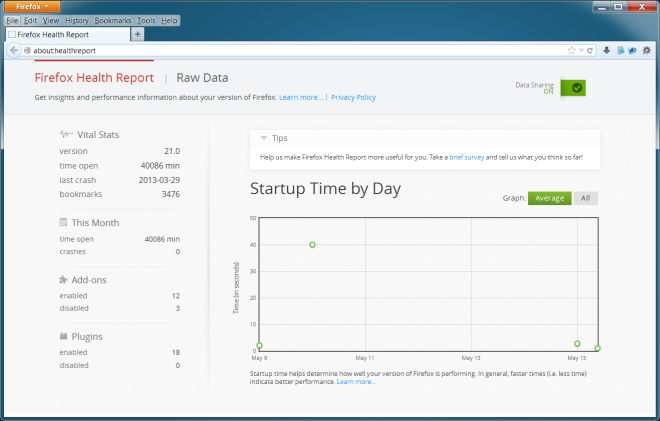
Task: Click Plugins enabled count 18
Action: coord(176,352)
